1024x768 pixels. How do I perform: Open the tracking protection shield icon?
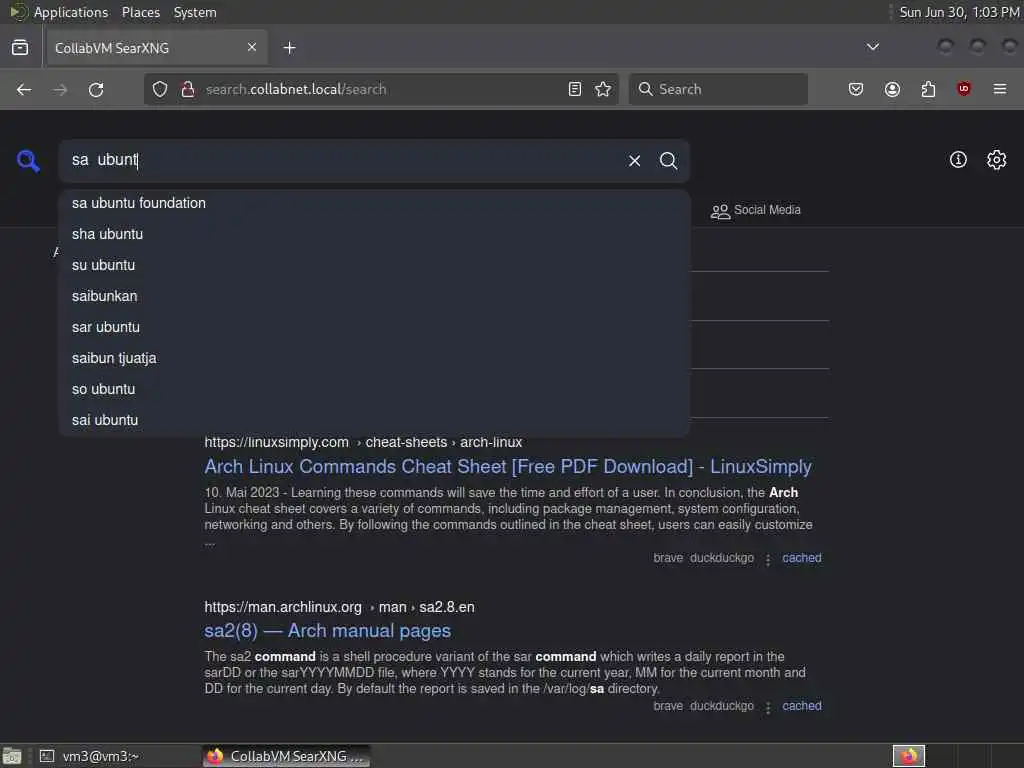click(x=160, y=89)
